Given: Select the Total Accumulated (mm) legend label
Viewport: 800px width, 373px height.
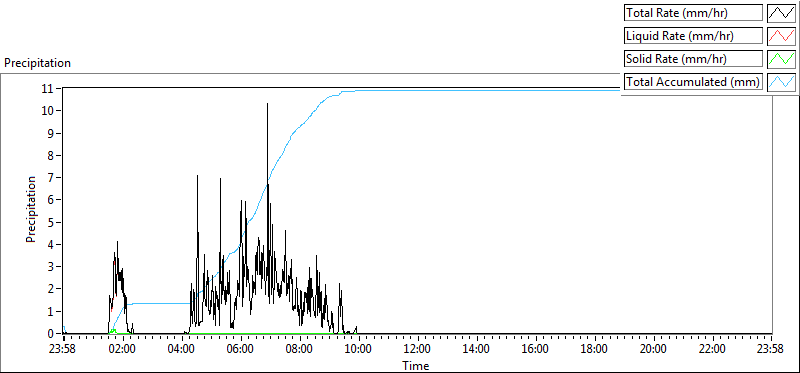Looking at the screenshot, I should pos(693,82).
